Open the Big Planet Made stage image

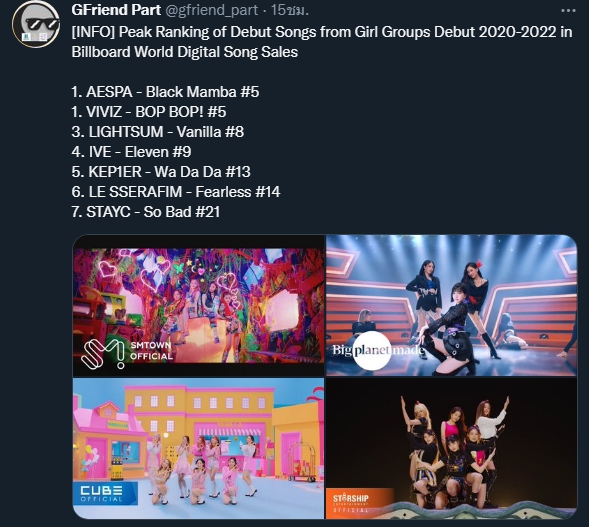coord(451,306)
